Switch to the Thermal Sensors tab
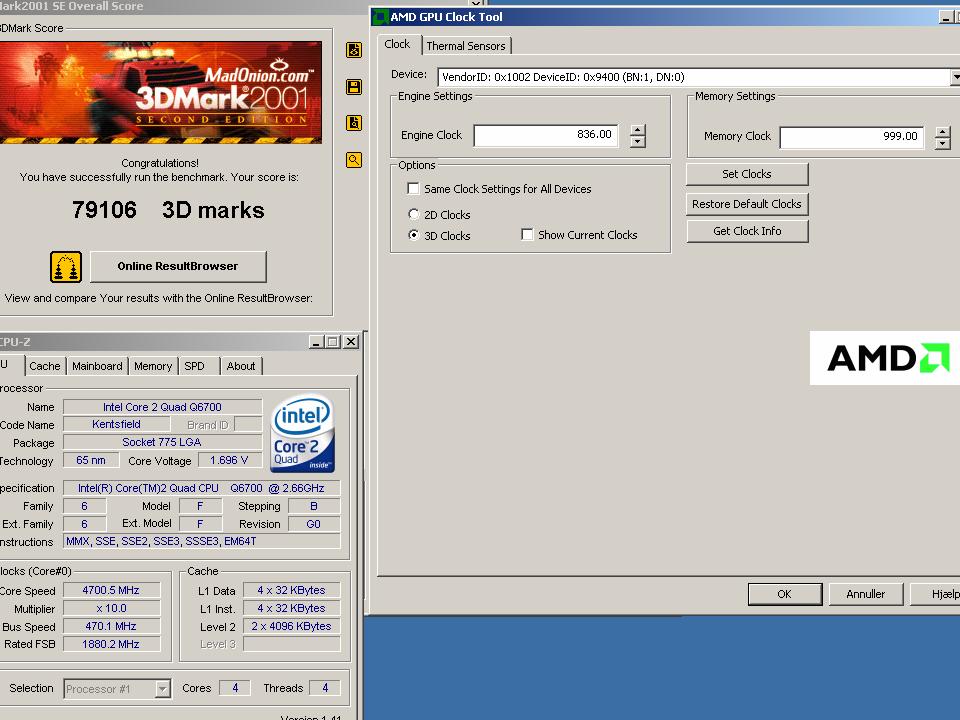The height and width of the screenshot is (720, 960). tap(466, 46)
